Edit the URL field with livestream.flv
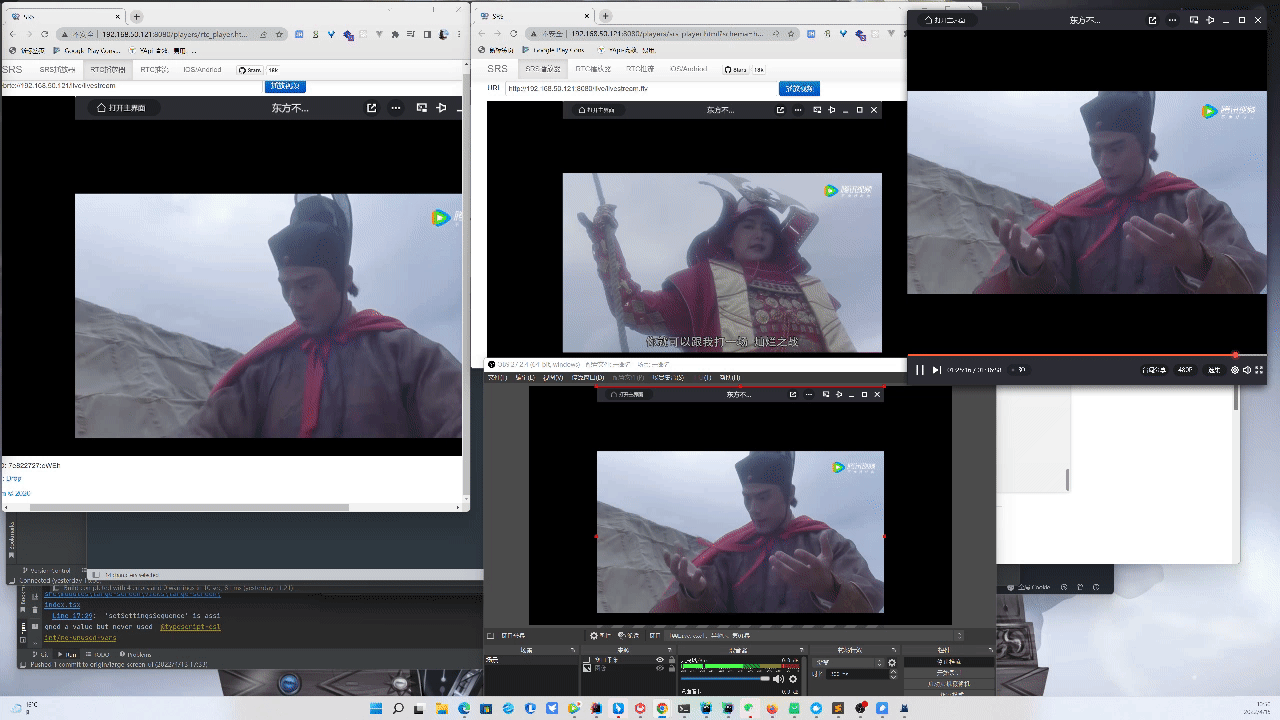This screenshot has width=1280, height=720. [x=640, y=88]
